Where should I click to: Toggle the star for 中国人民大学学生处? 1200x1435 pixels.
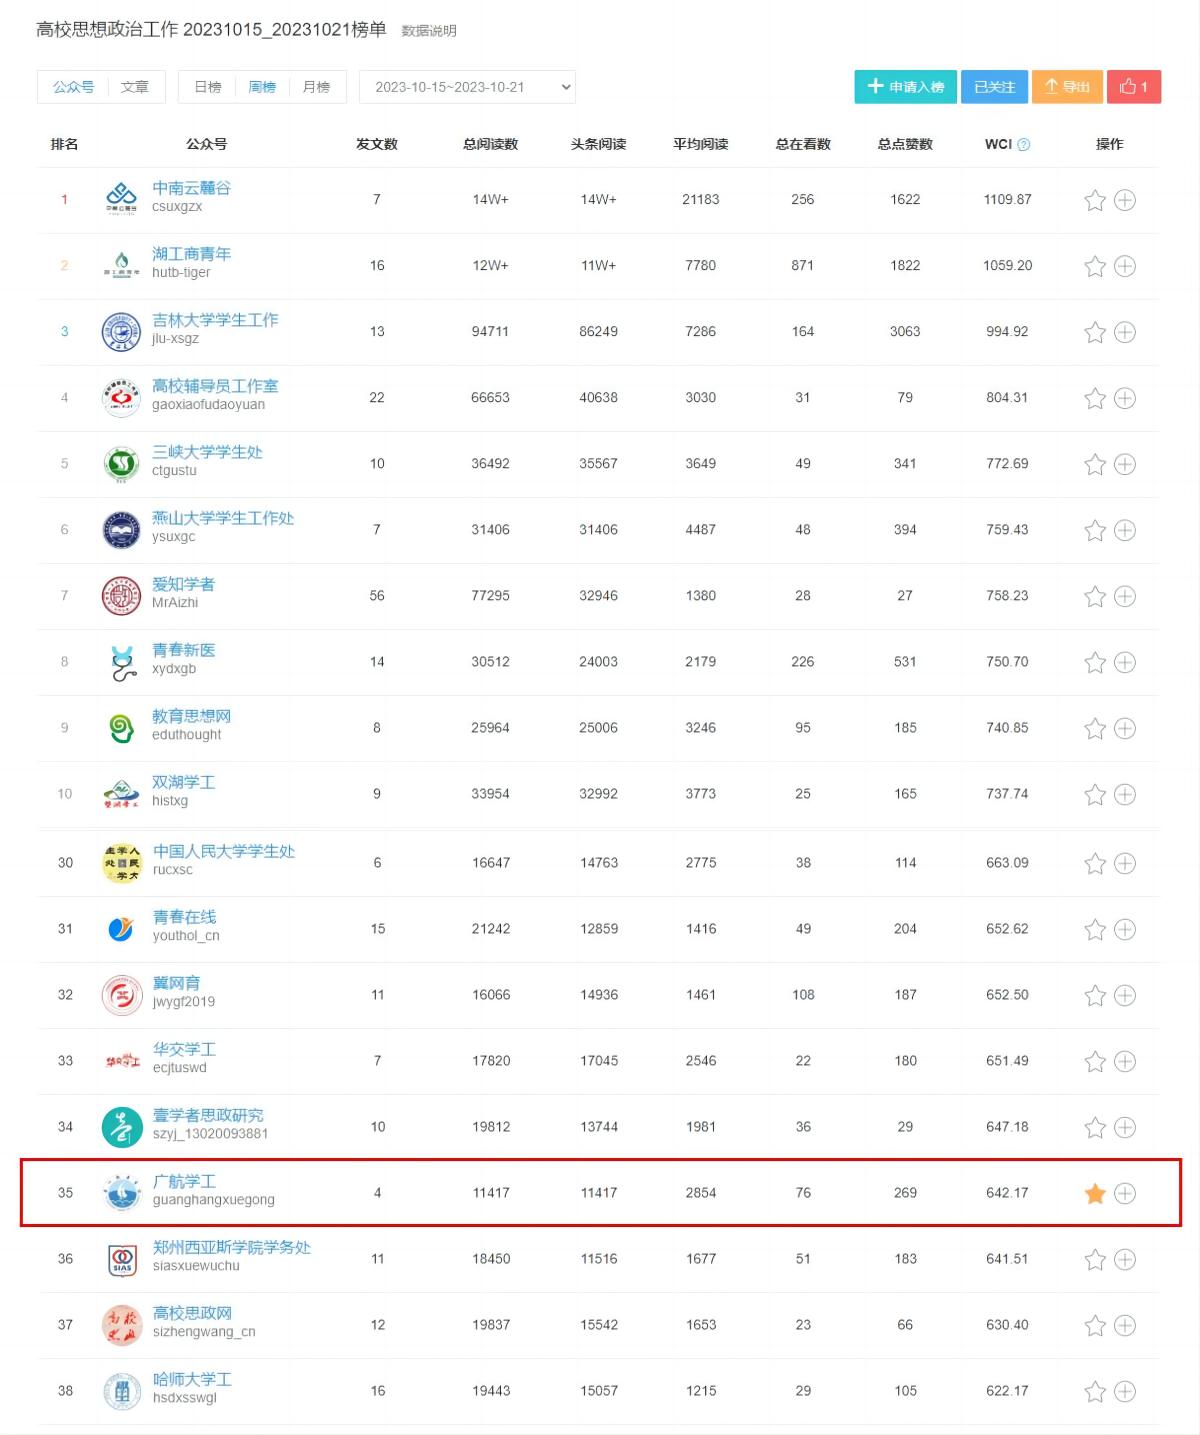1095,863
